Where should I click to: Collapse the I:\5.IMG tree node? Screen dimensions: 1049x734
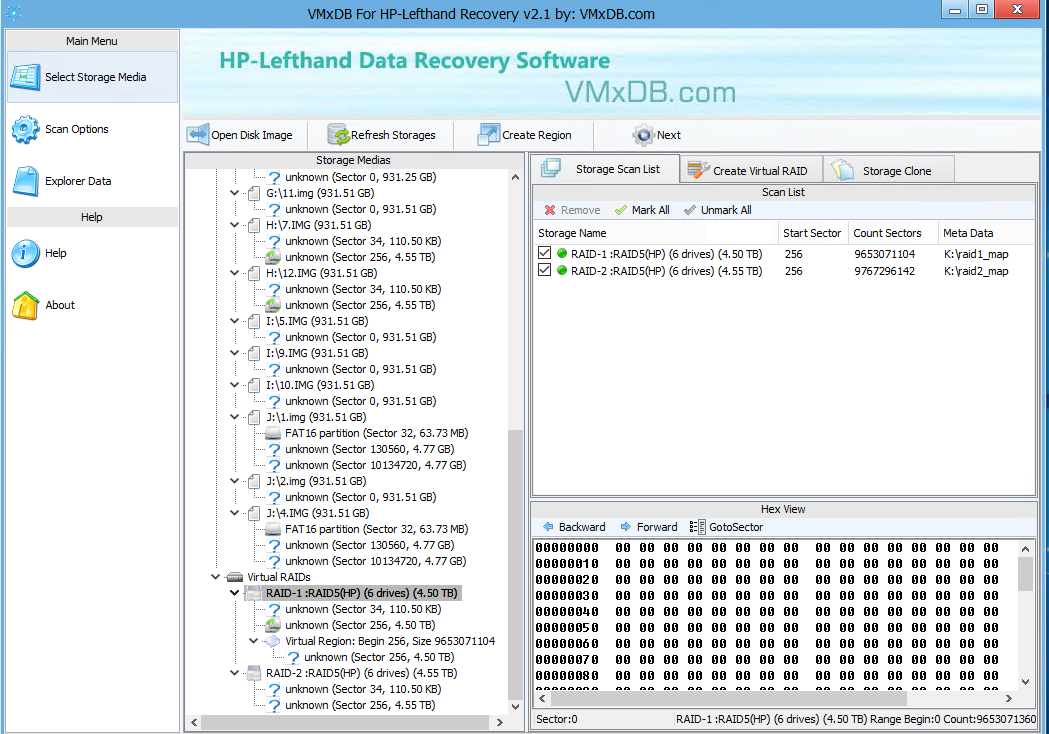tap(234, 321)
